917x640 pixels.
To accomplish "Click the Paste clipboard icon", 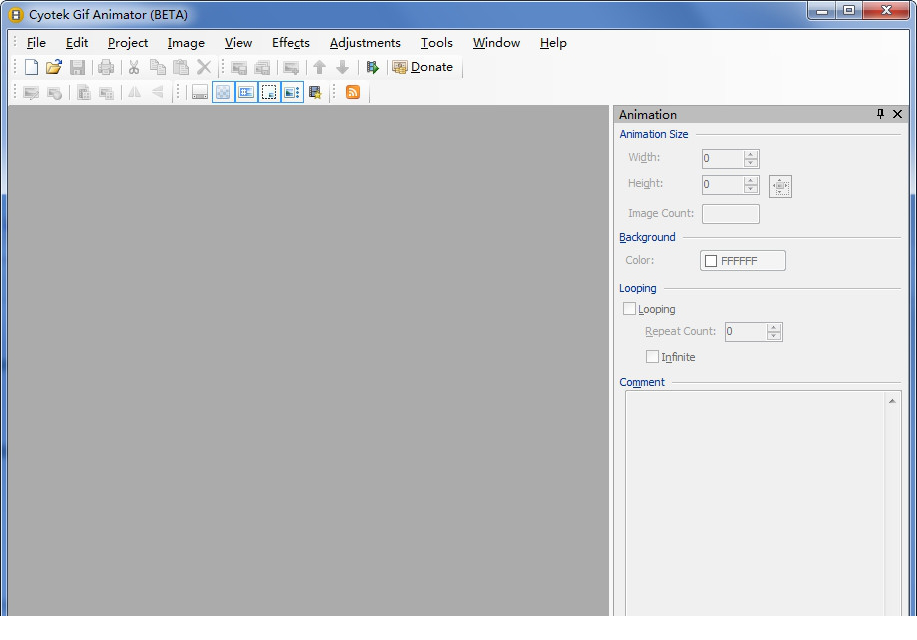I will [181, 67].
